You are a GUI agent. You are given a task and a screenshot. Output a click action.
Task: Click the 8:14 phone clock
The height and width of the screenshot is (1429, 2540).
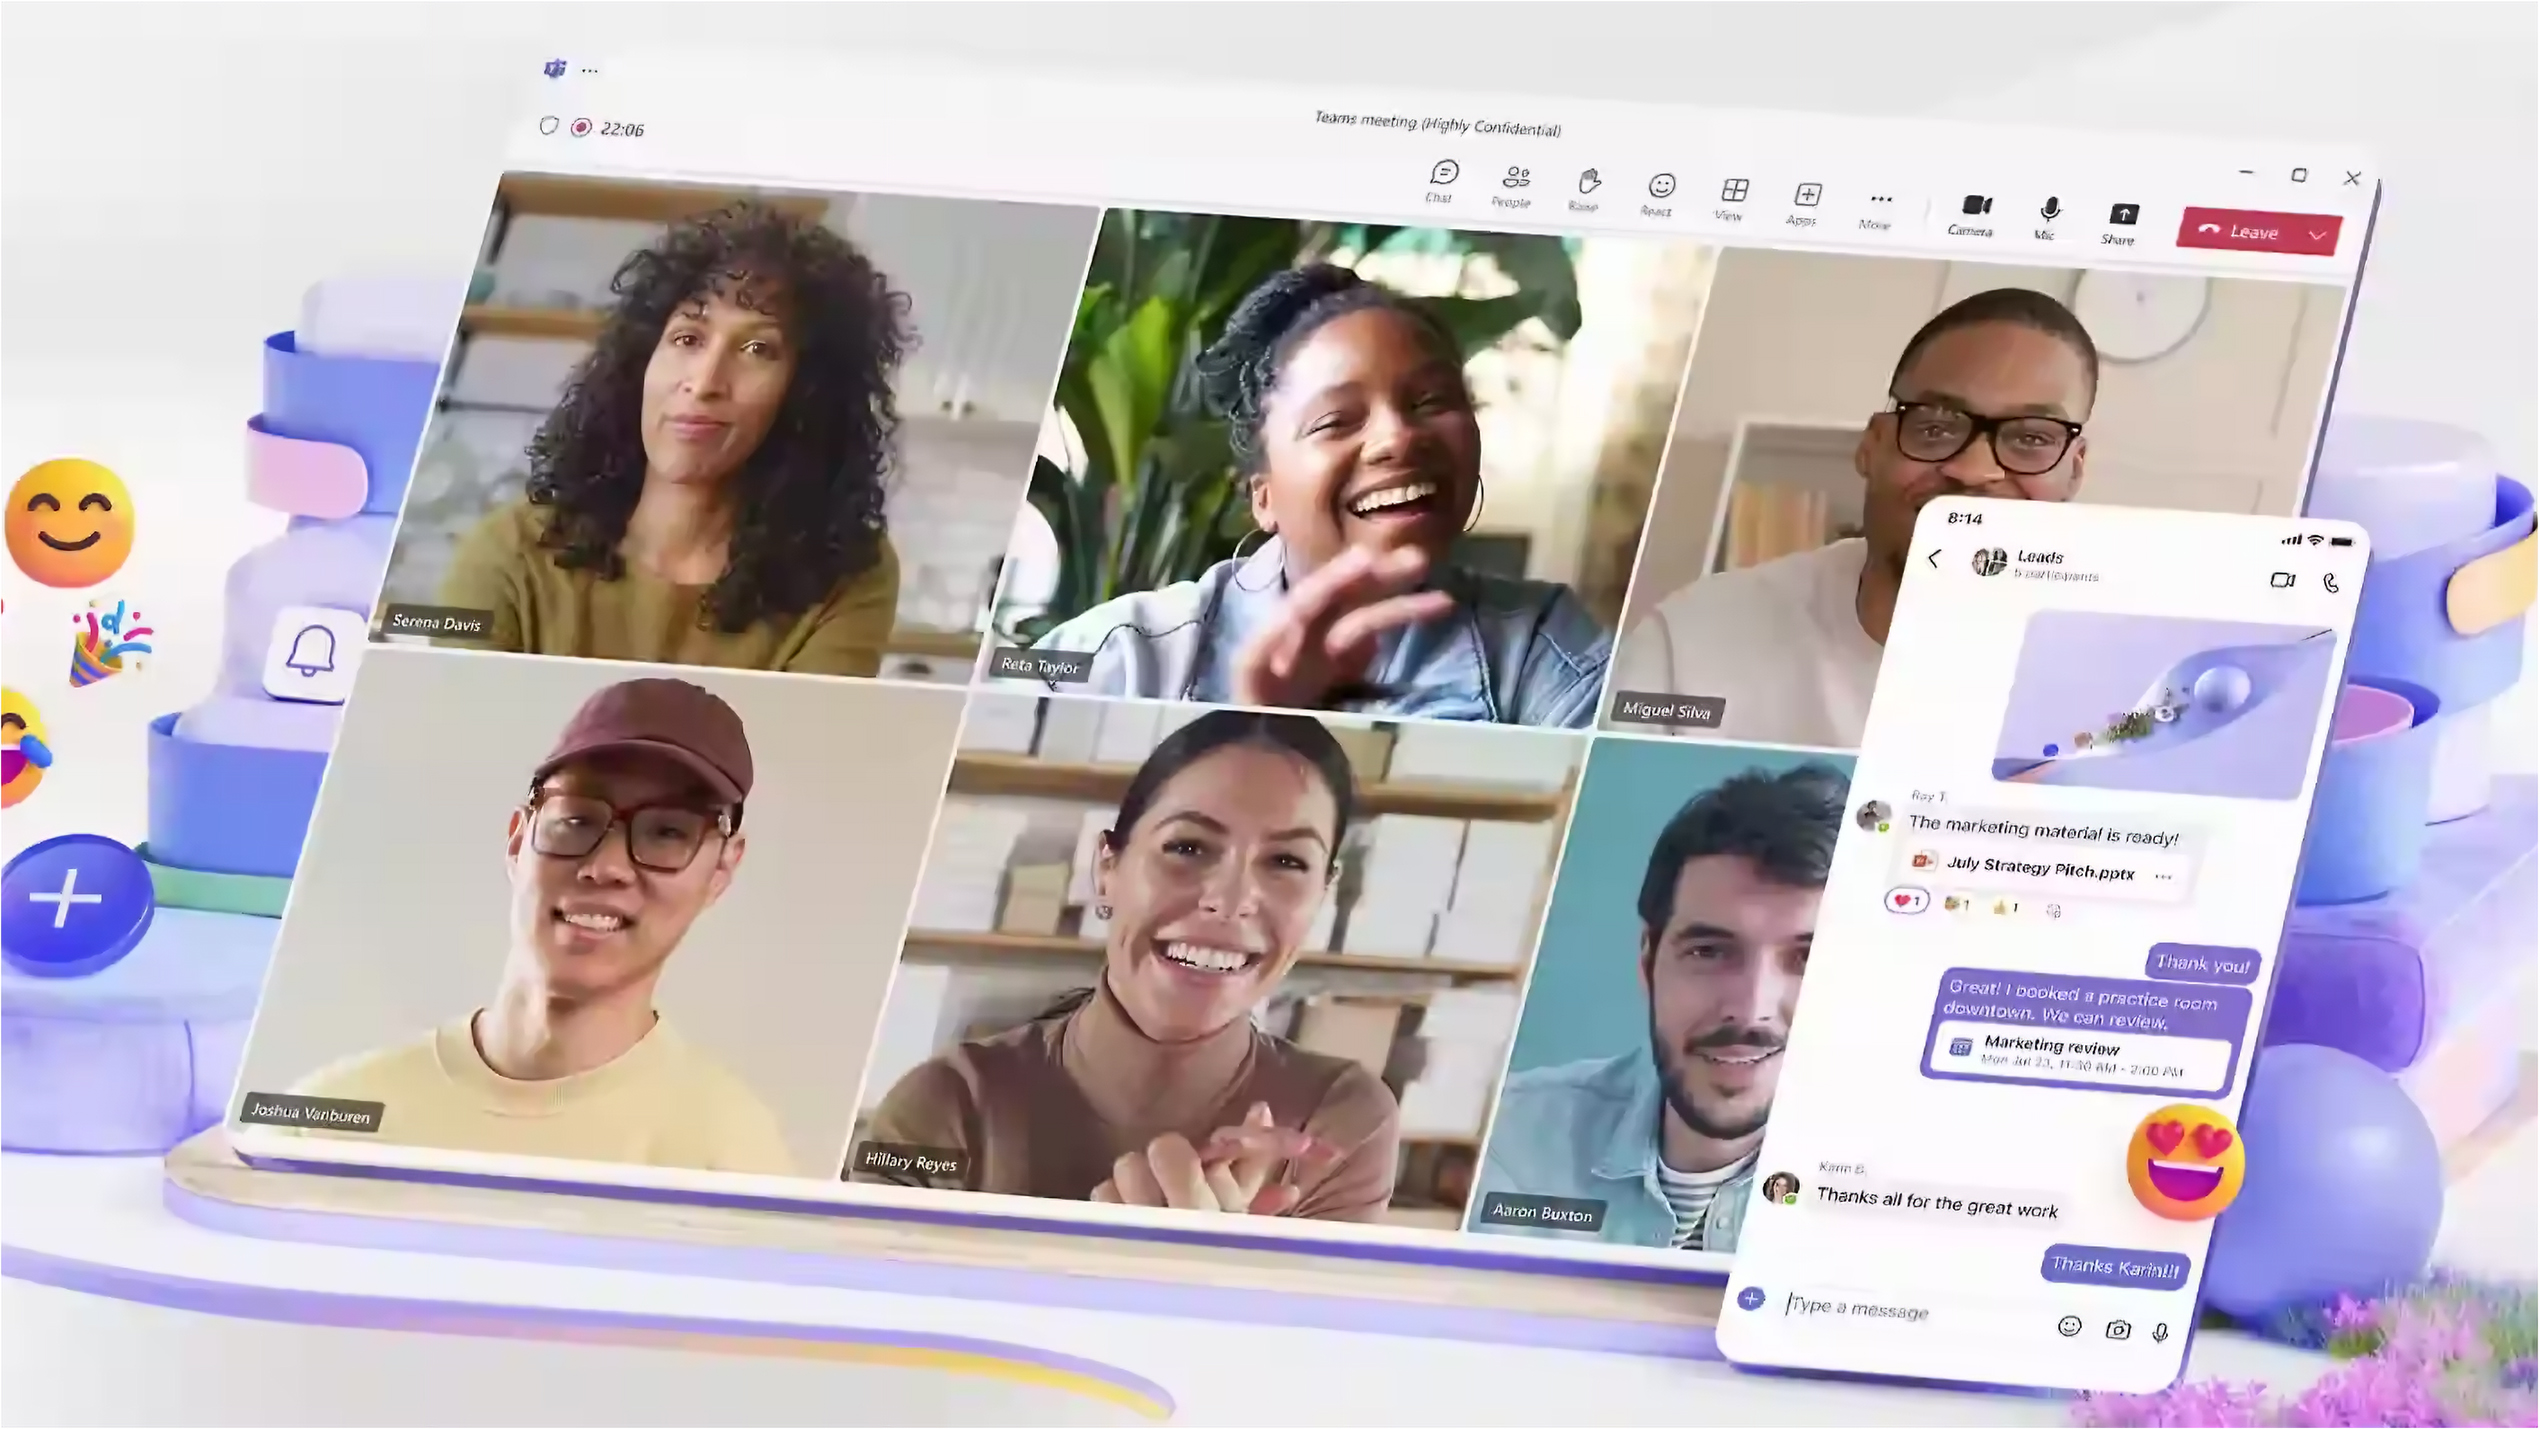1965,518
